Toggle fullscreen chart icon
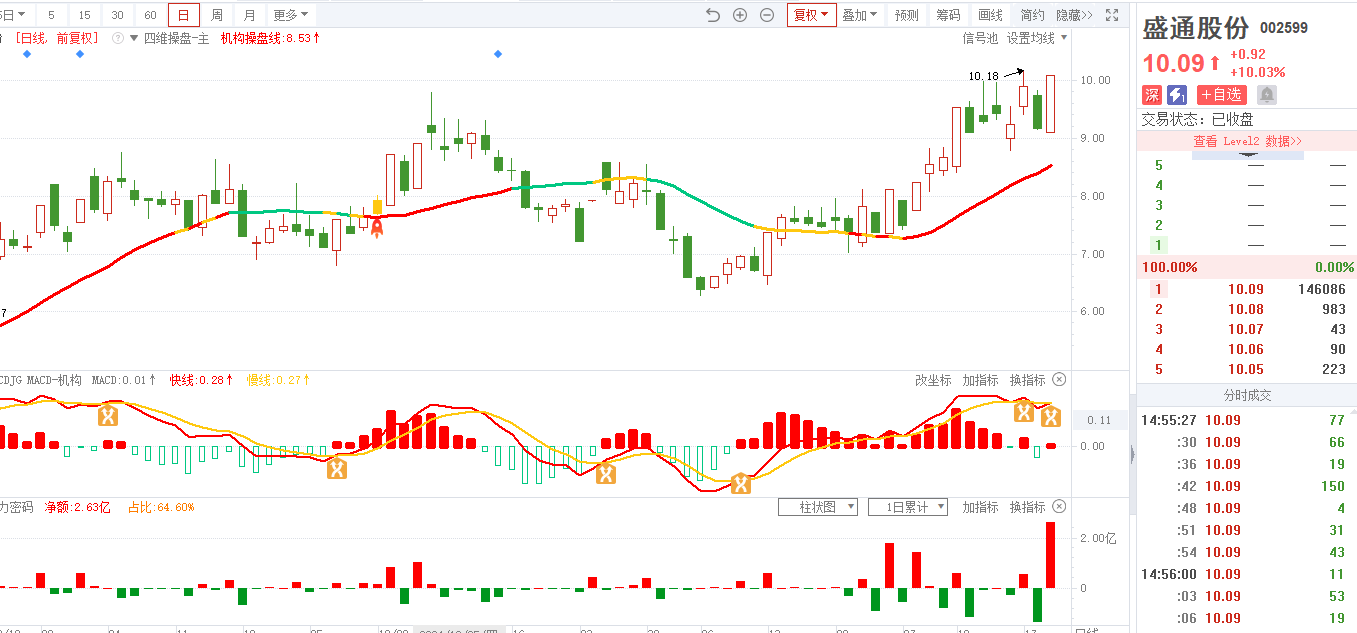This screenshot has height=633, width=1357. pos(1114,15)
